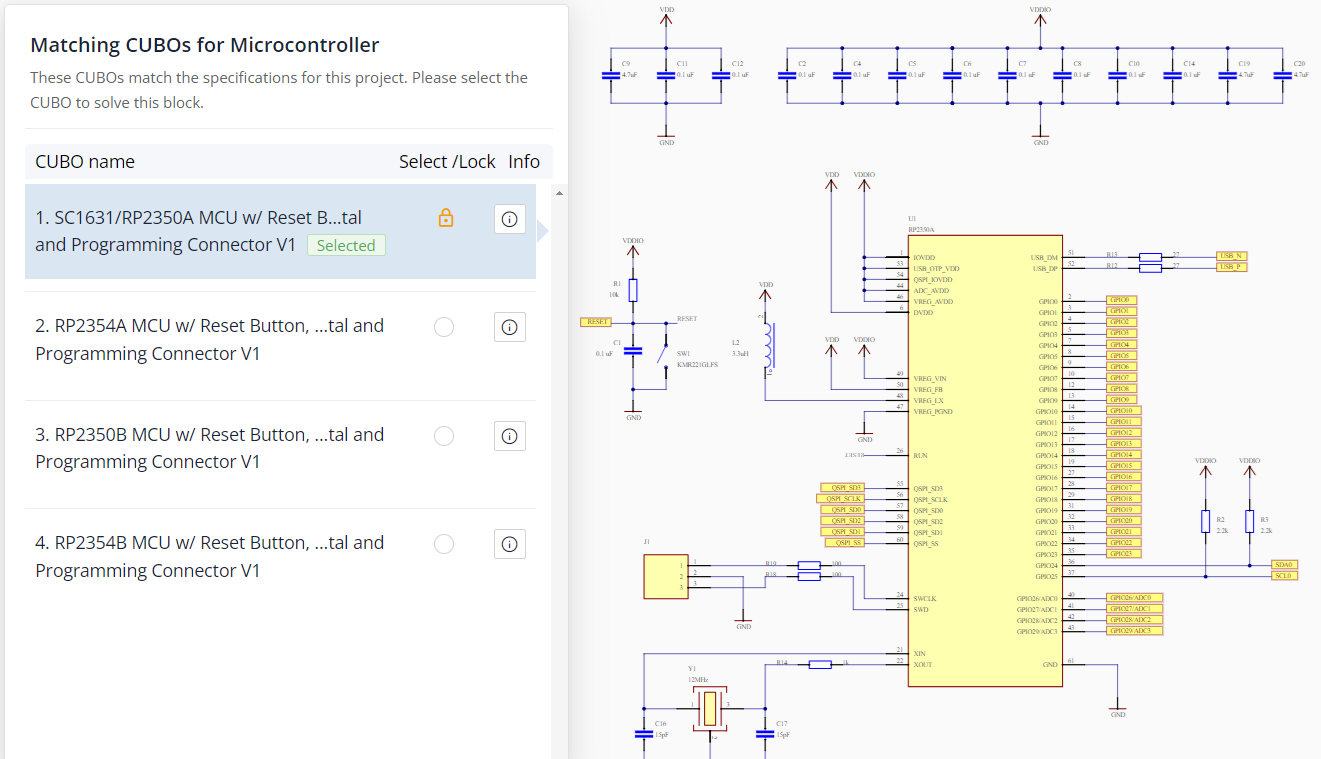This screenshot has height=759, width=1321.
Task: Click the L2 3.3uH inductor symbol
Action: tap(768, 345)
